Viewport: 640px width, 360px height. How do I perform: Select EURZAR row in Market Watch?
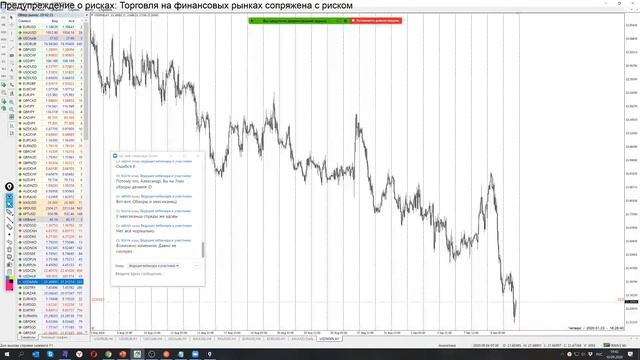pos(51,293)
